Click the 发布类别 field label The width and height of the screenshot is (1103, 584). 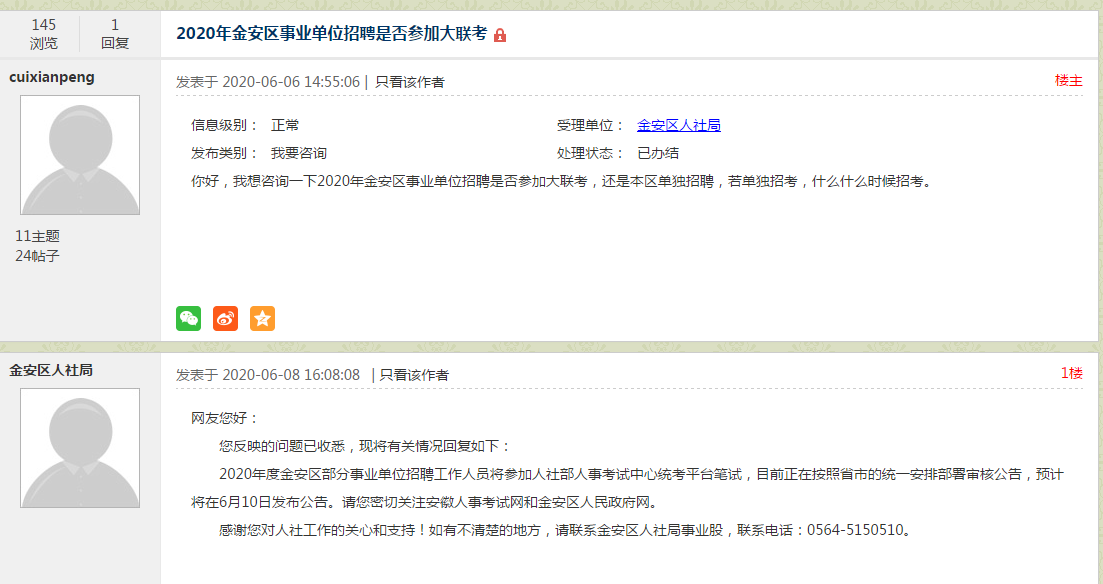225,153
